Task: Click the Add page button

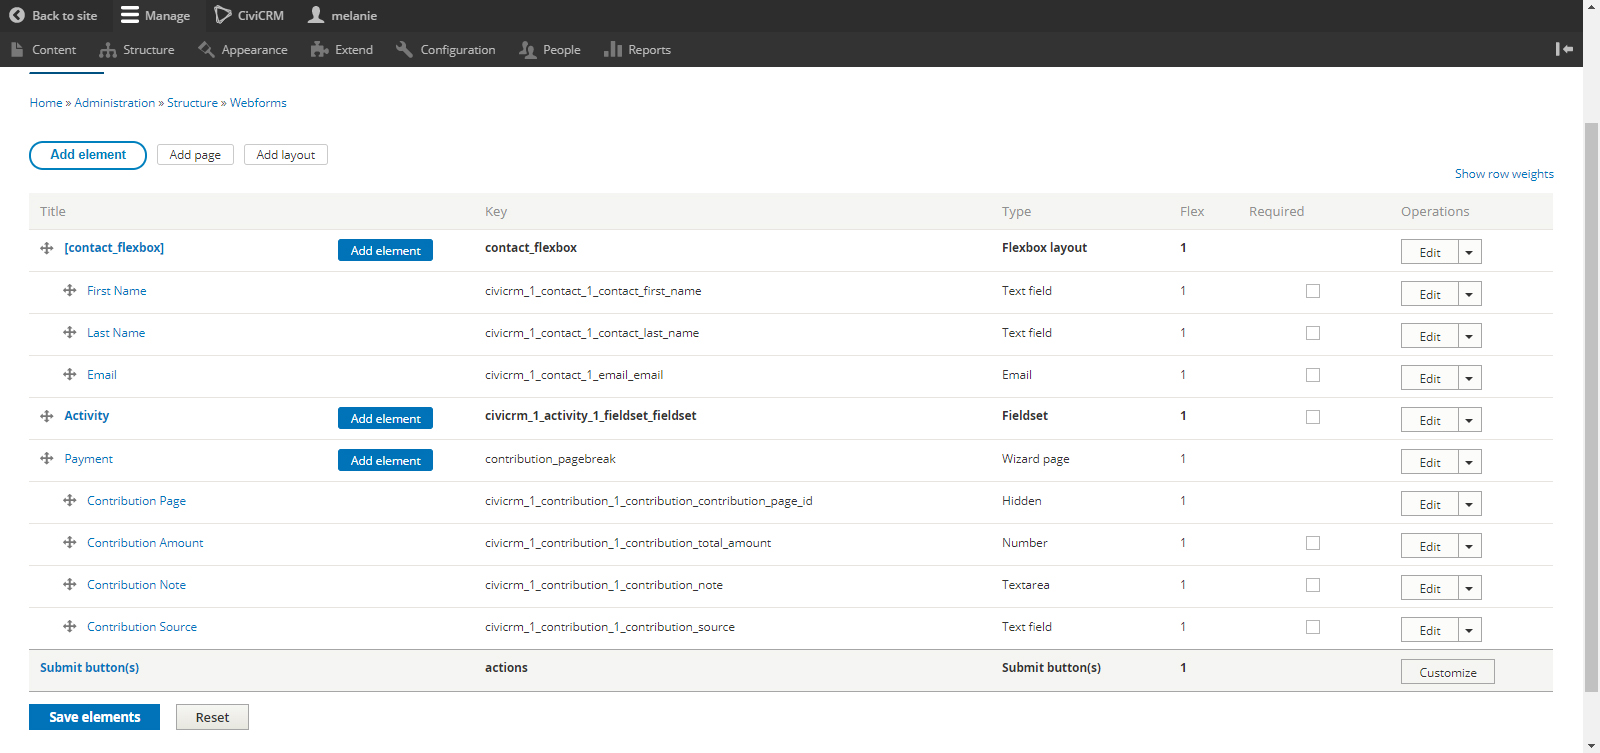Action: coord(195,155)
